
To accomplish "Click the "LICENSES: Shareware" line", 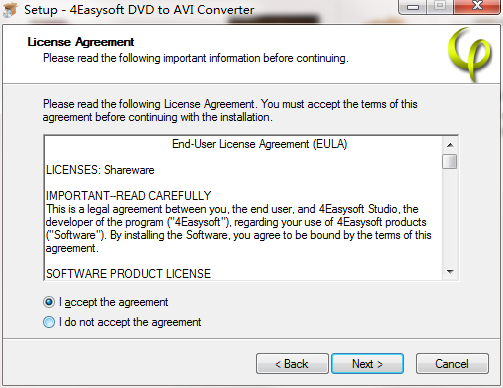I will point(100,170).
